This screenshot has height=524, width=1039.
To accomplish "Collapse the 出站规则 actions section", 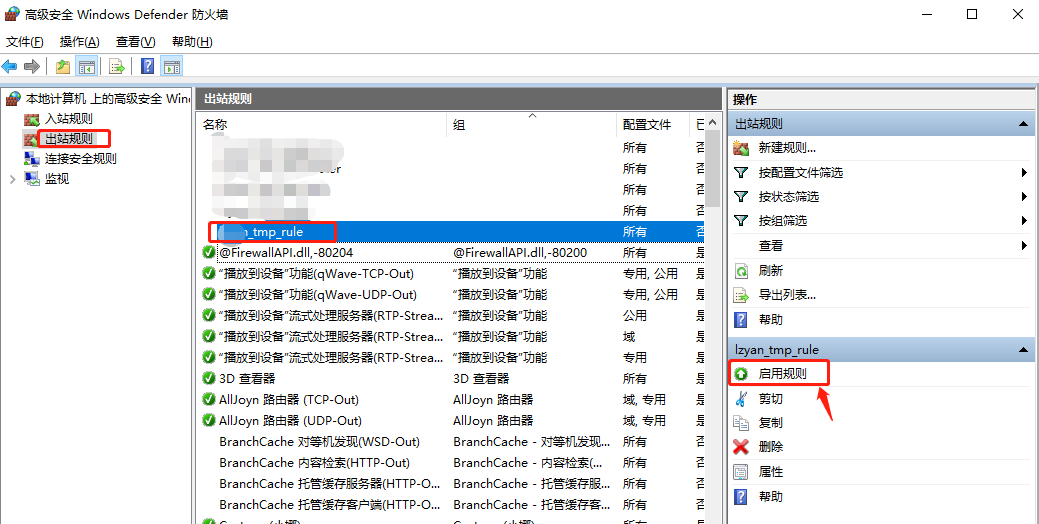I will tap(1023, 124).
